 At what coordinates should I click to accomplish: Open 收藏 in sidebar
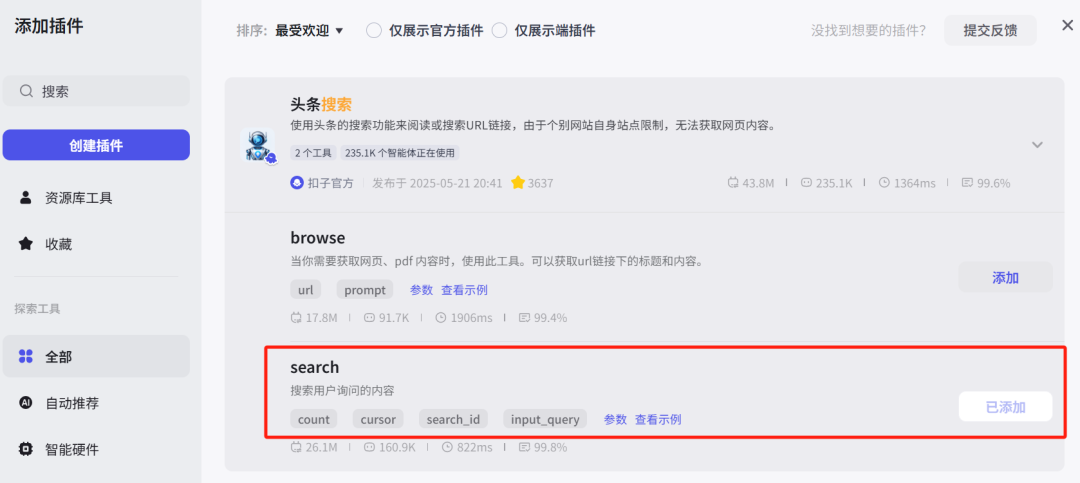pos(96,244)
